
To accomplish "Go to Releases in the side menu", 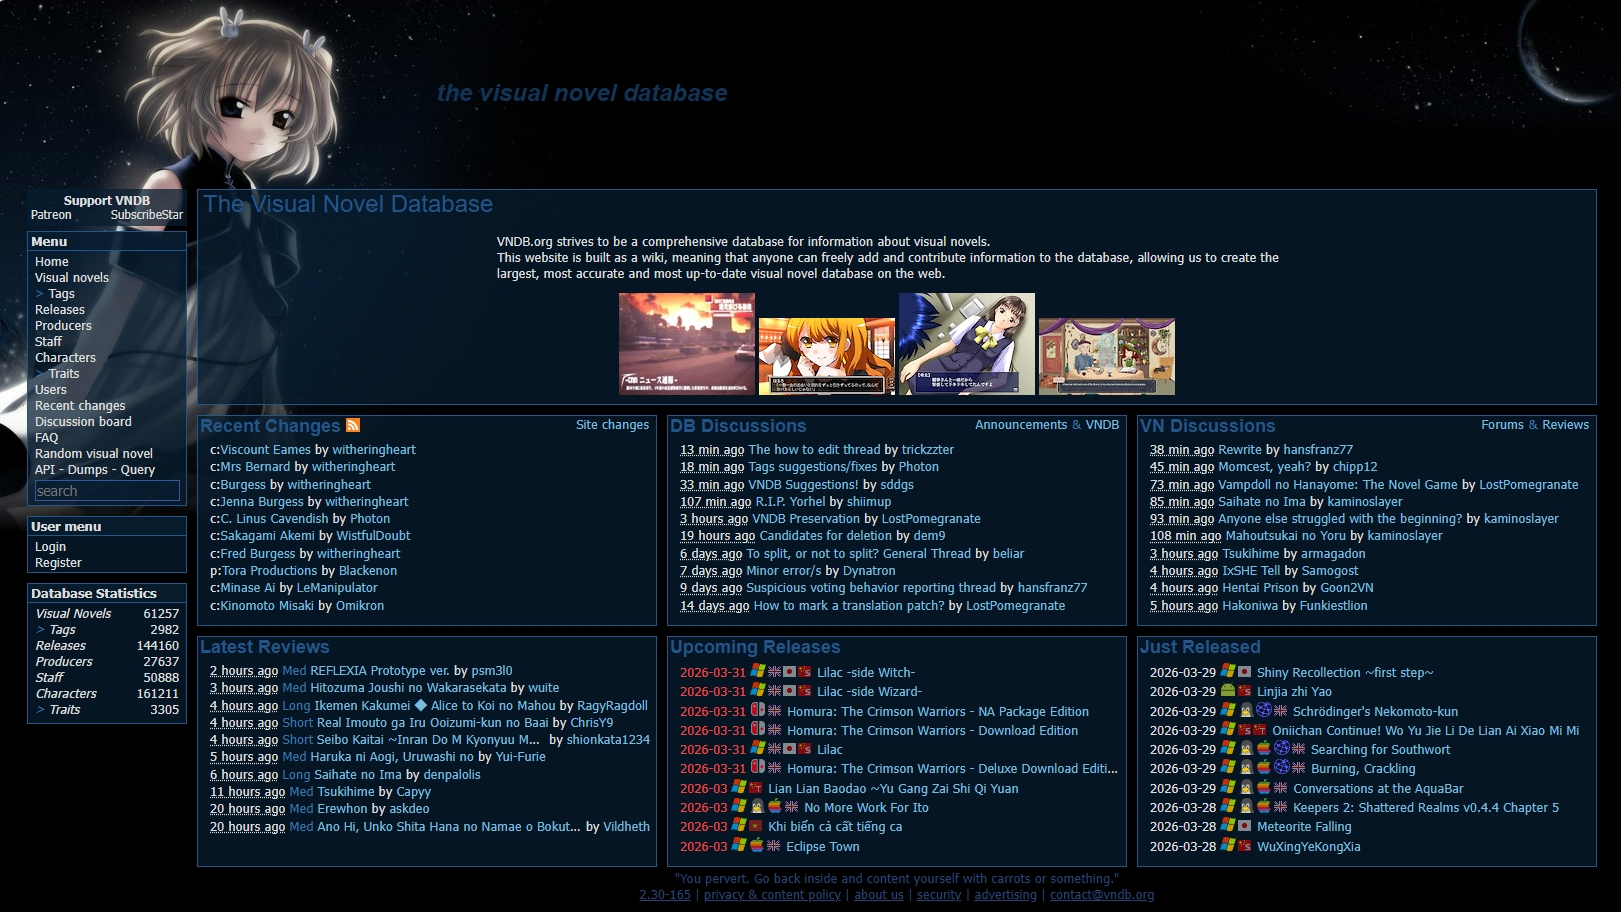I will tap(60, 310).
